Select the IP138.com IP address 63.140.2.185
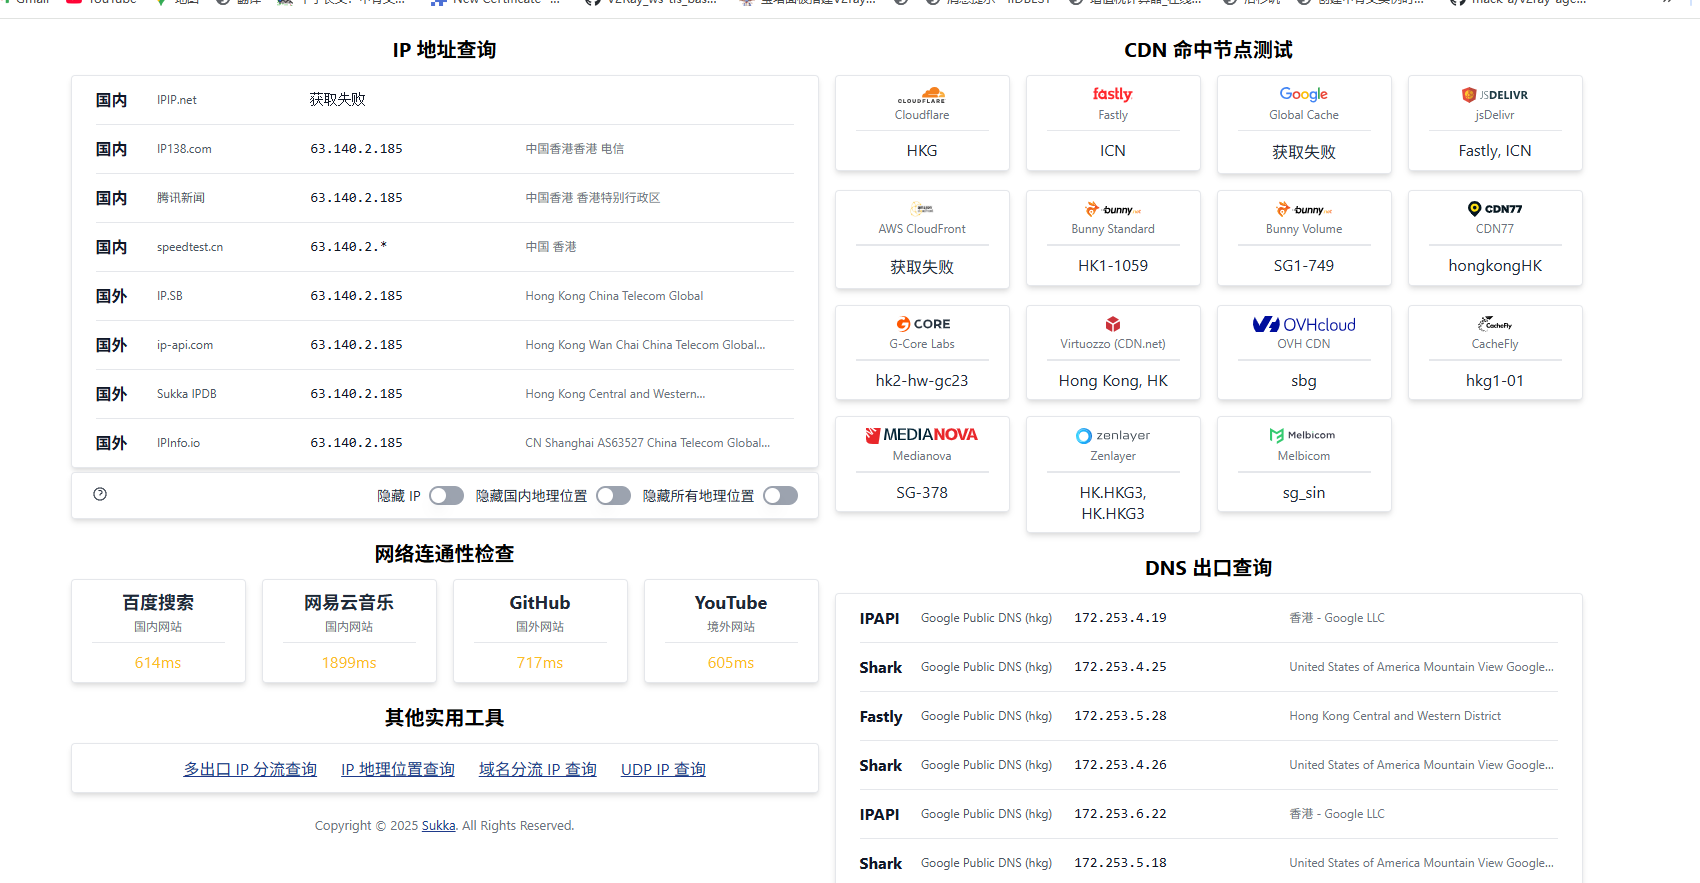The width and height of the screenshot is (1700, 883). 356,149
